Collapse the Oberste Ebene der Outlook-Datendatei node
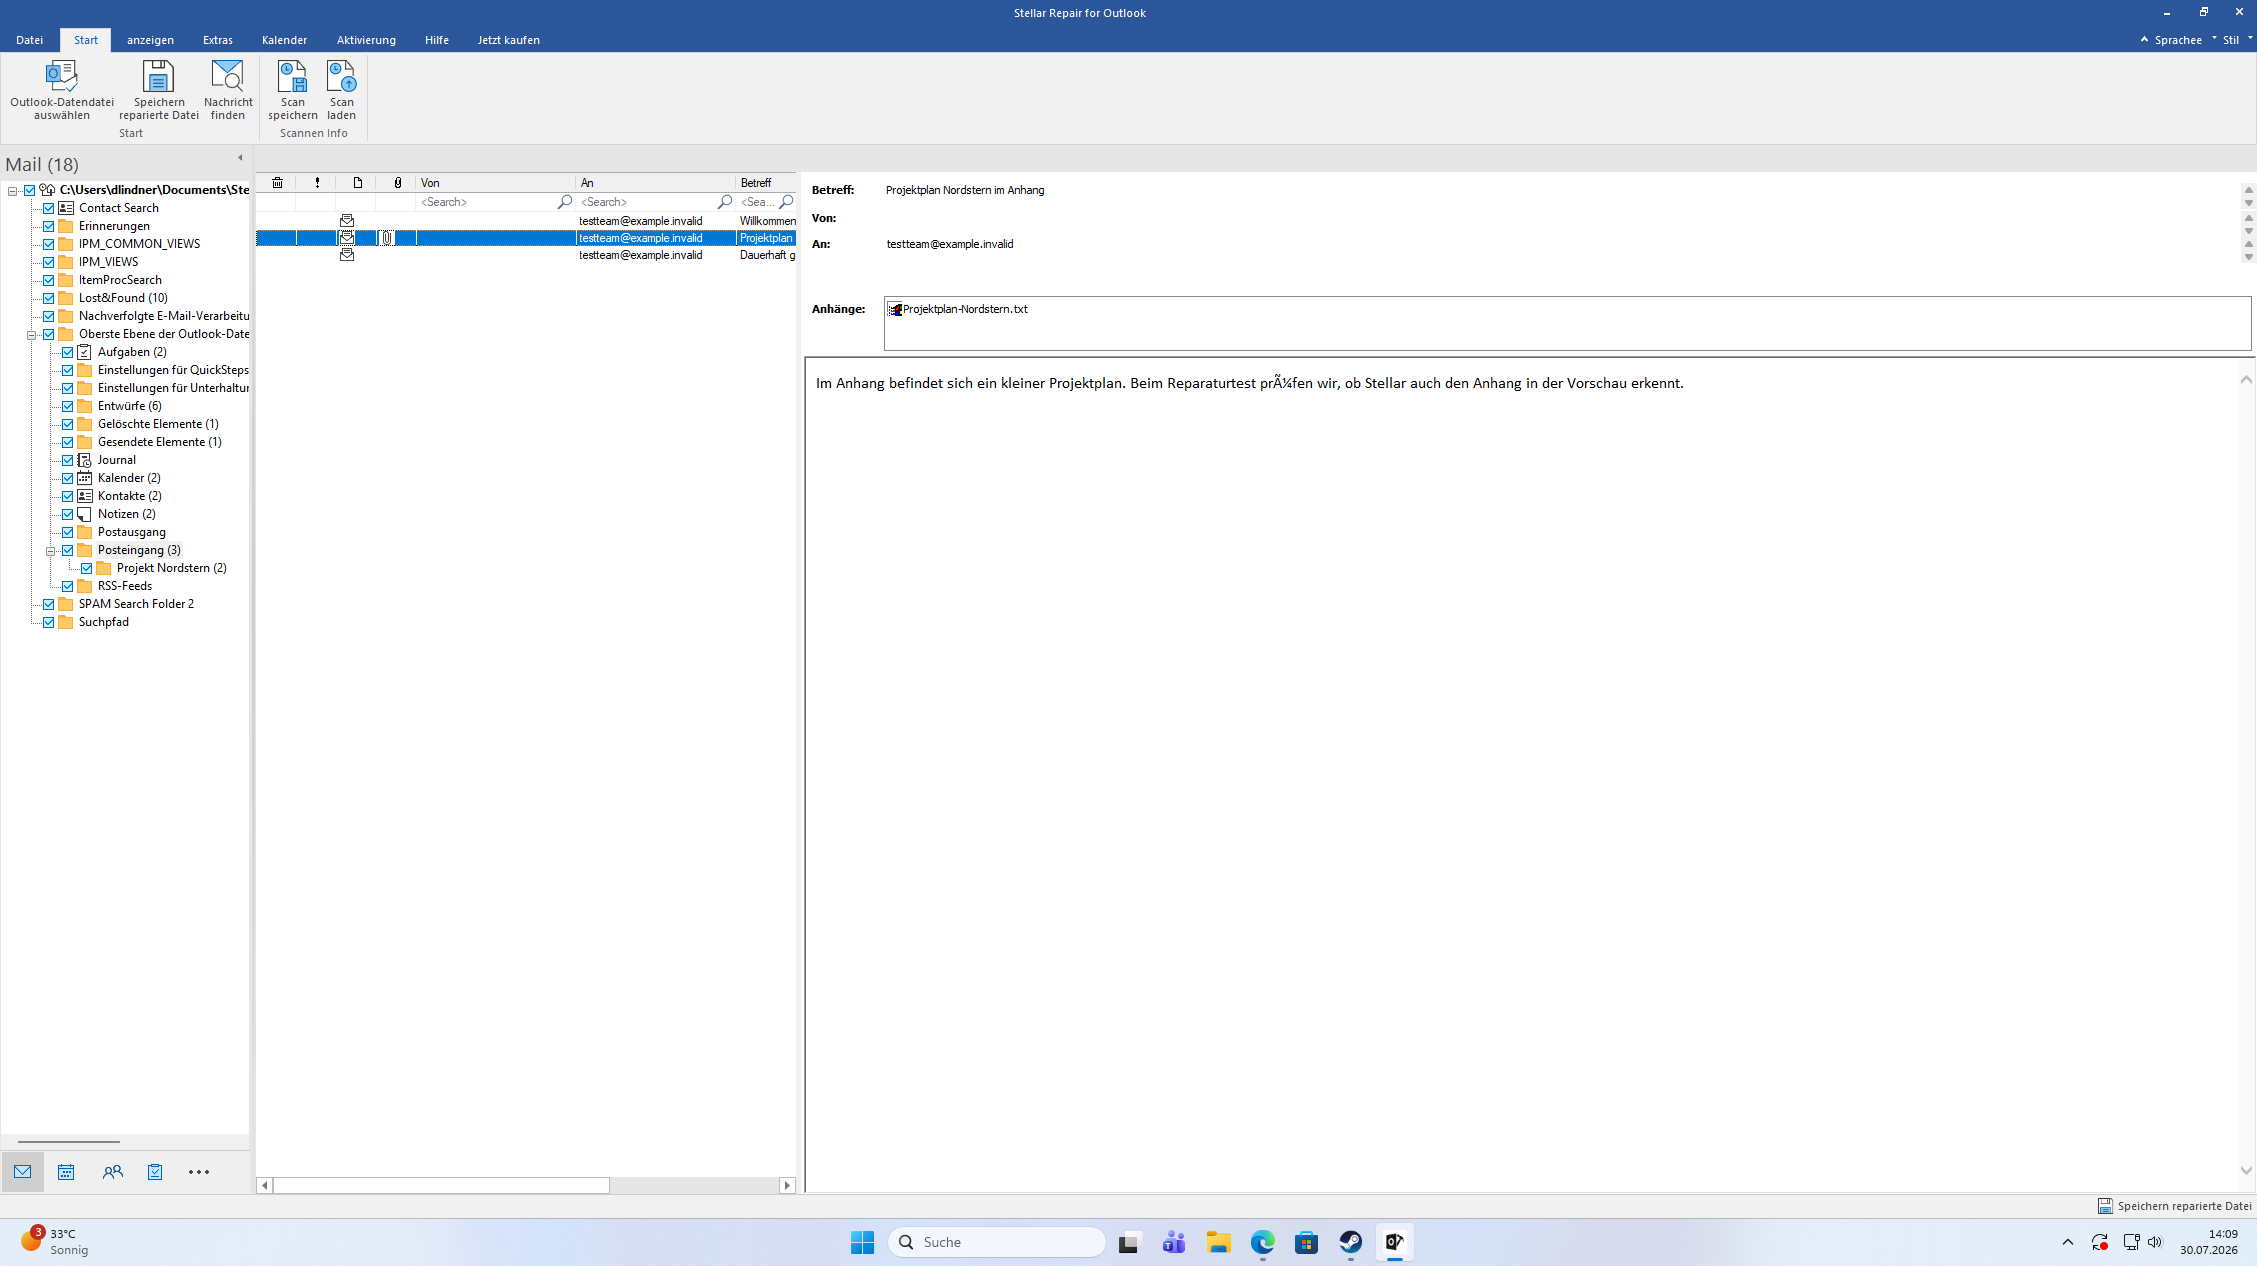 click(x=31, y=335)
